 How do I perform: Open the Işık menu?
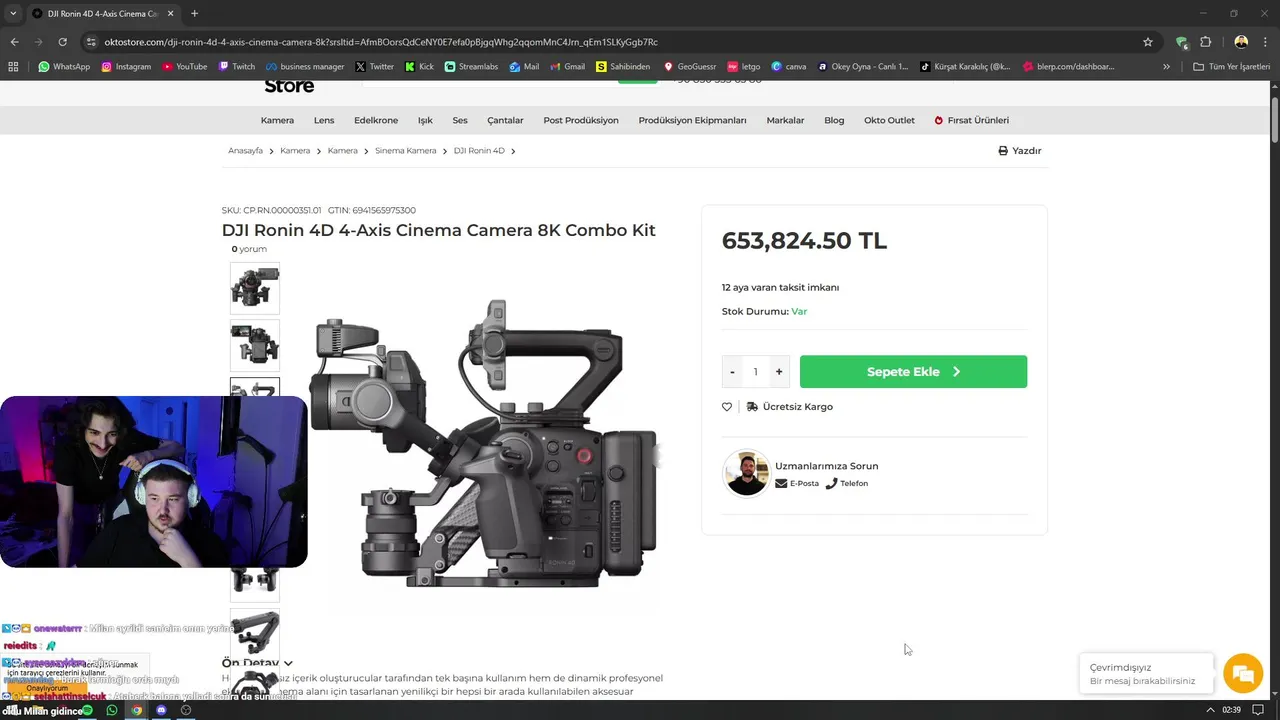pyautogui.click(x=425, y=120)
